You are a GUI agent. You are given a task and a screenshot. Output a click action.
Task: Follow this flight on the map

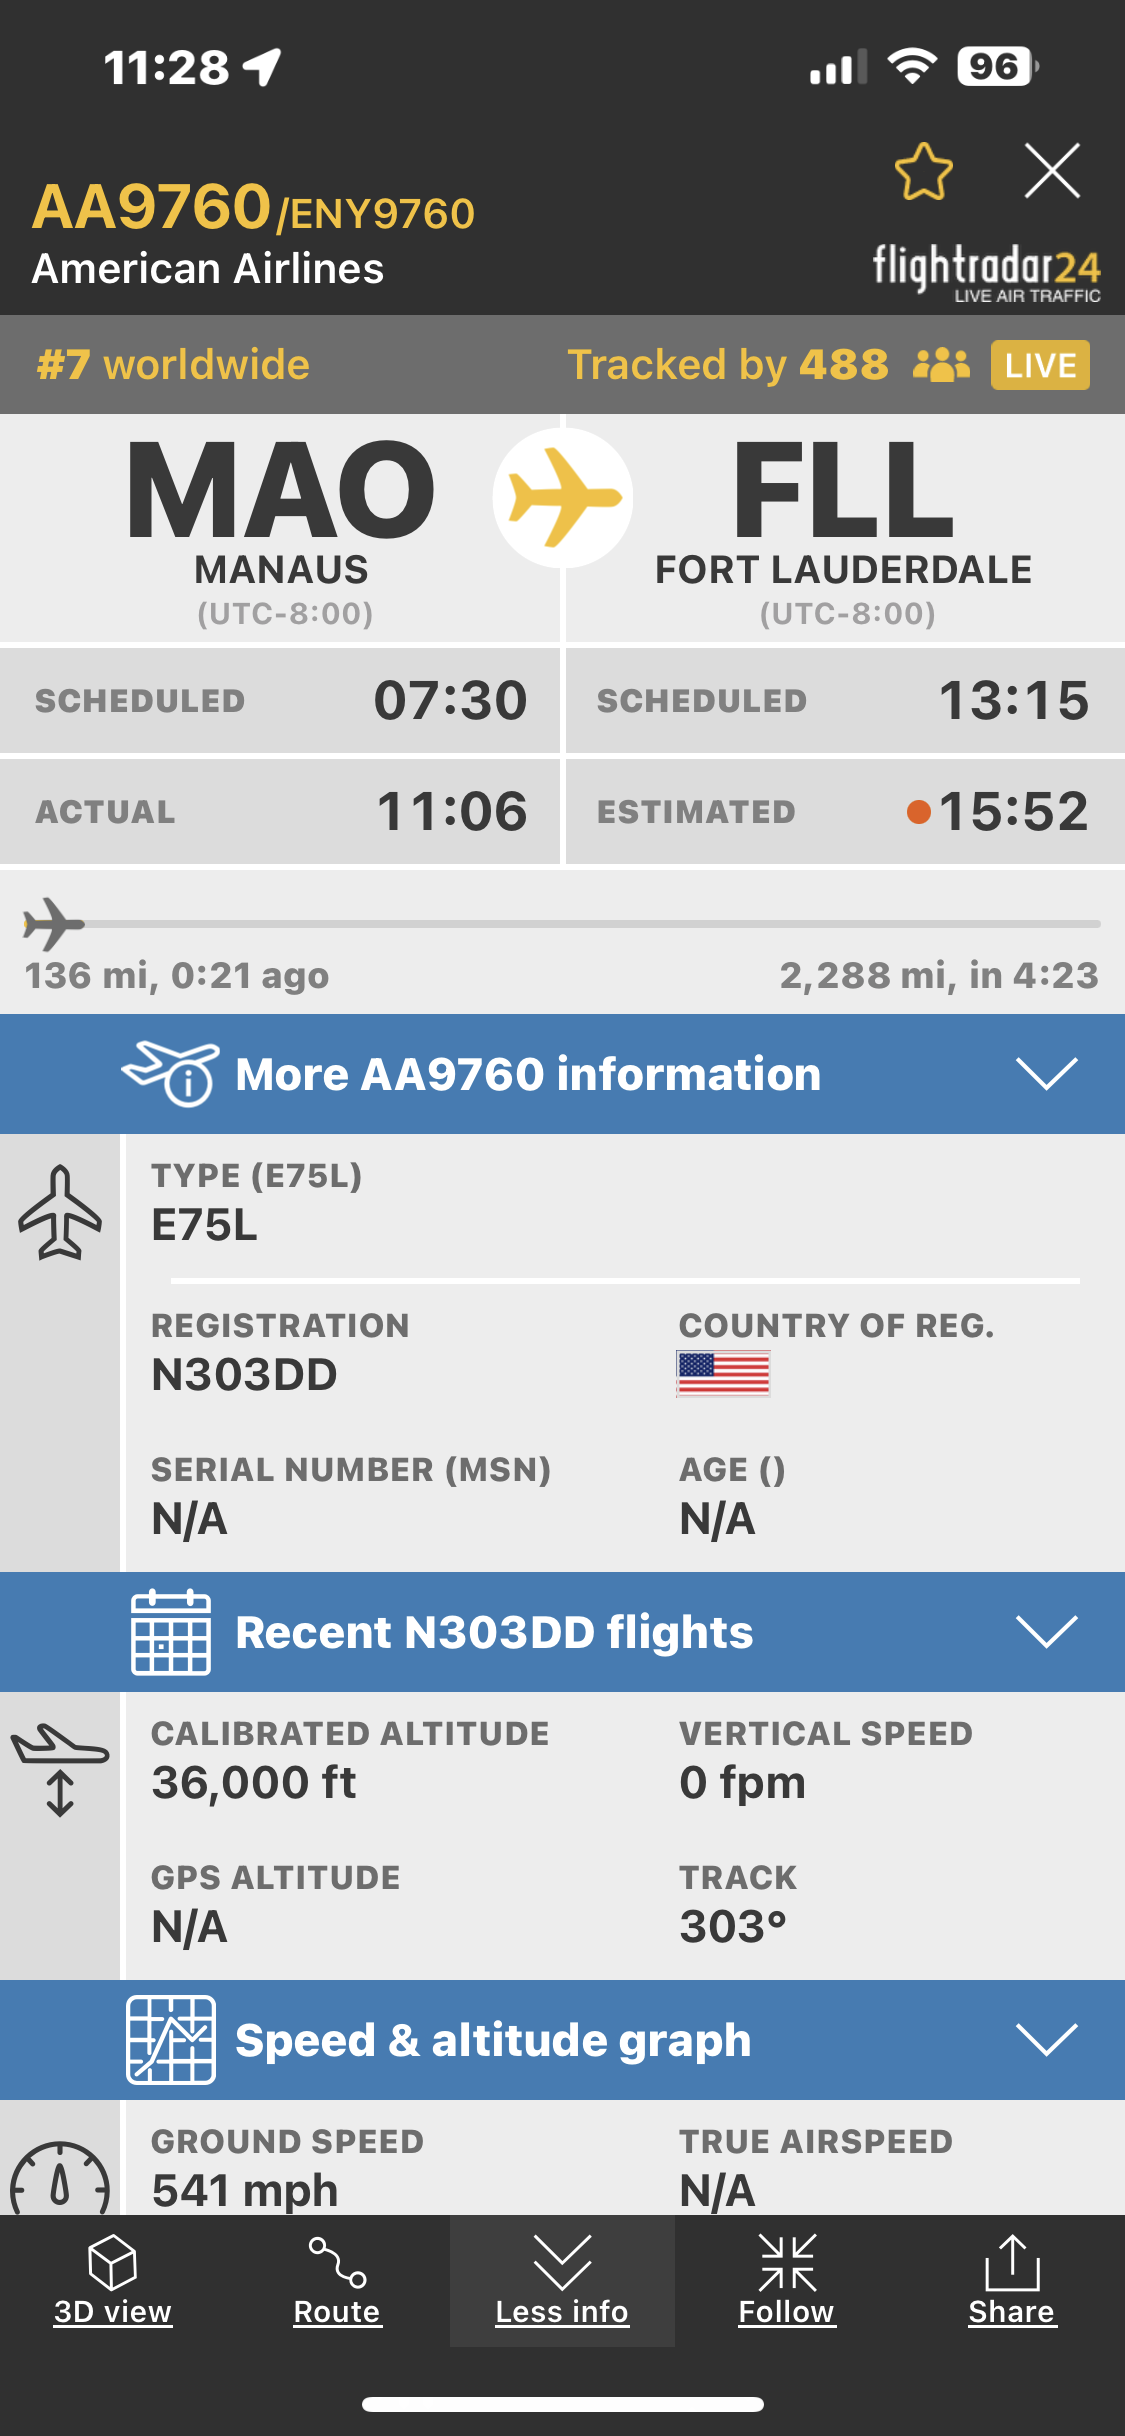[787, 2280]
